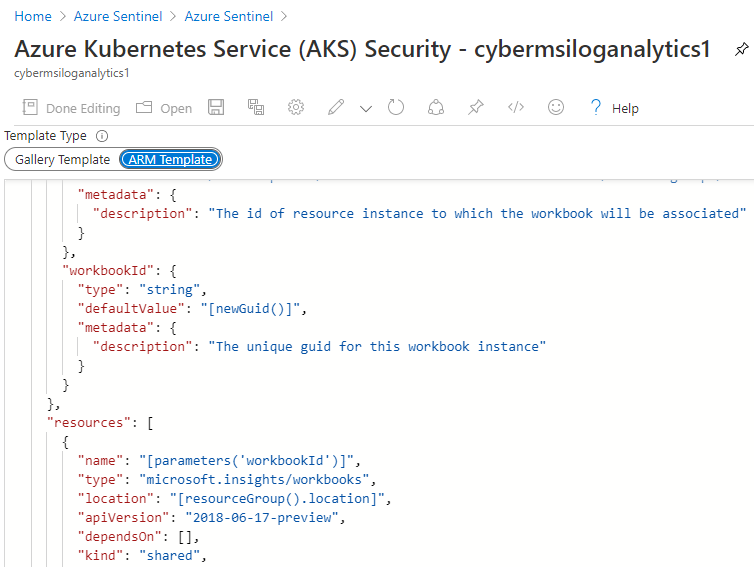Select ARM Template type

[170, 160]
